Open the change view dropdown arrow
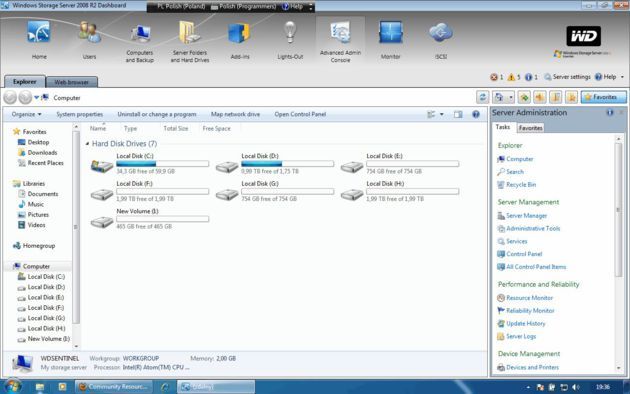Screen dimensions: 630x394 [x=442, y=114]
